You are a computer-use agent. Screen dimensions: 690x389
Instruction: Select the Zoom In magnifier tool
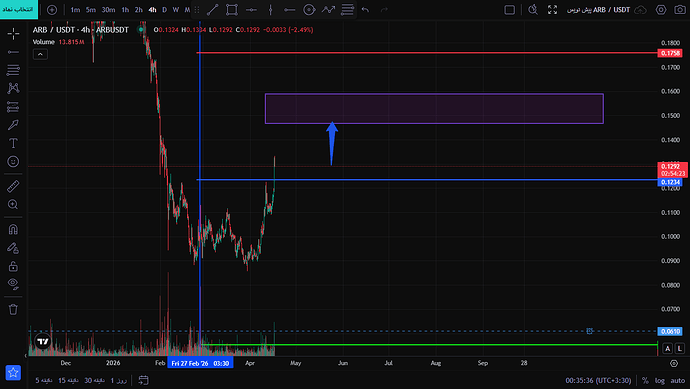click(13, 204)
